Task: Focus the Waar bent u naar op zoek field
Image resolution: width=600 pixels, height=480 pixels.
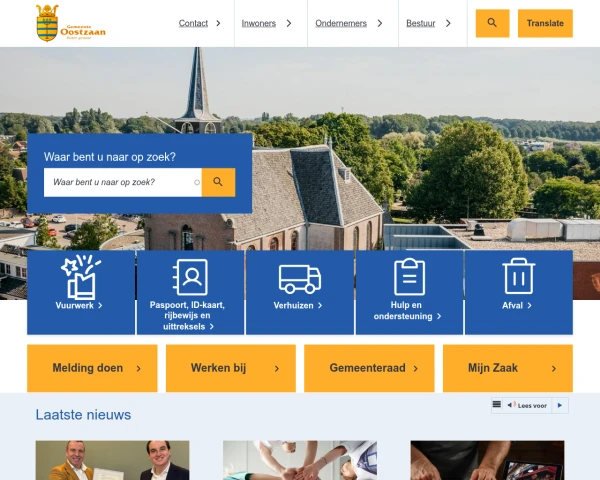Action: [122, 182]
